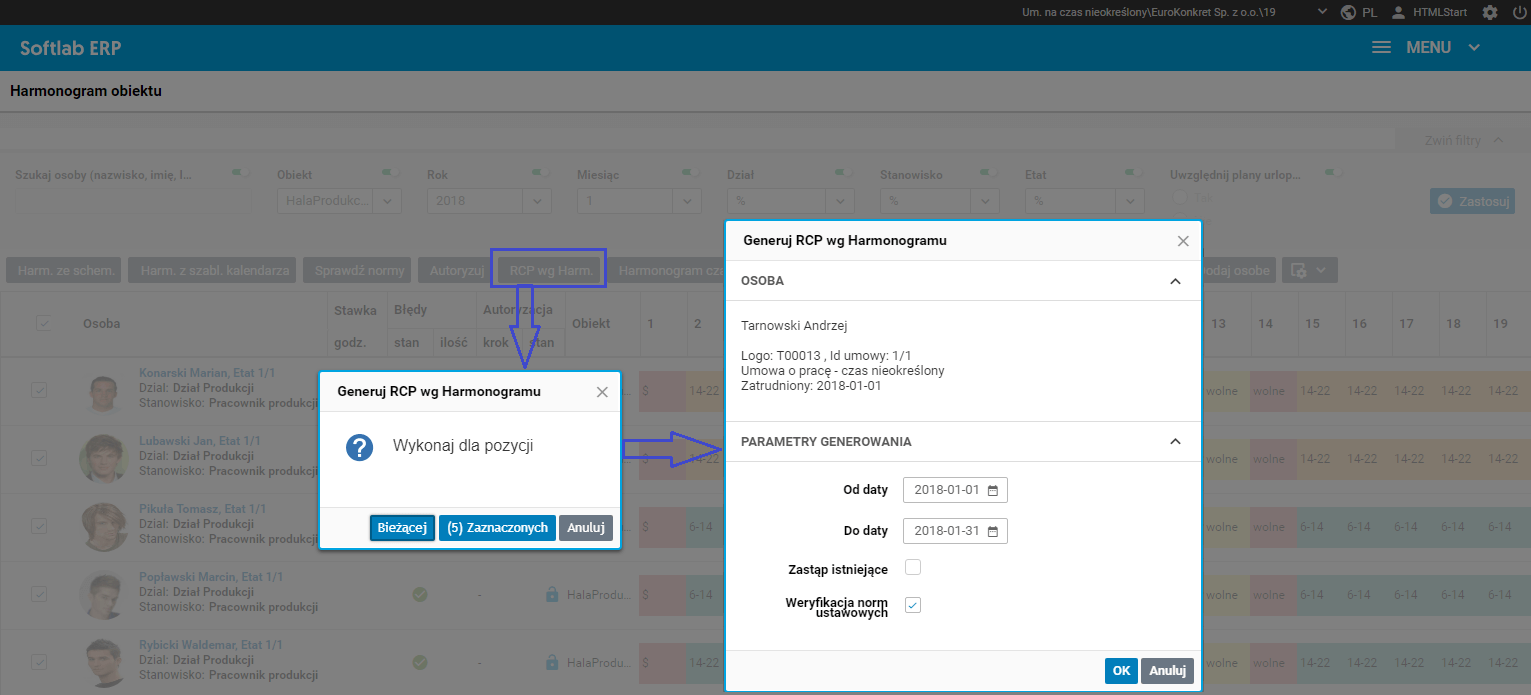Collapse the OSOBA section
This screenshot has height=695, width=1531.
pyautogui.click(x=1175, y=281)
